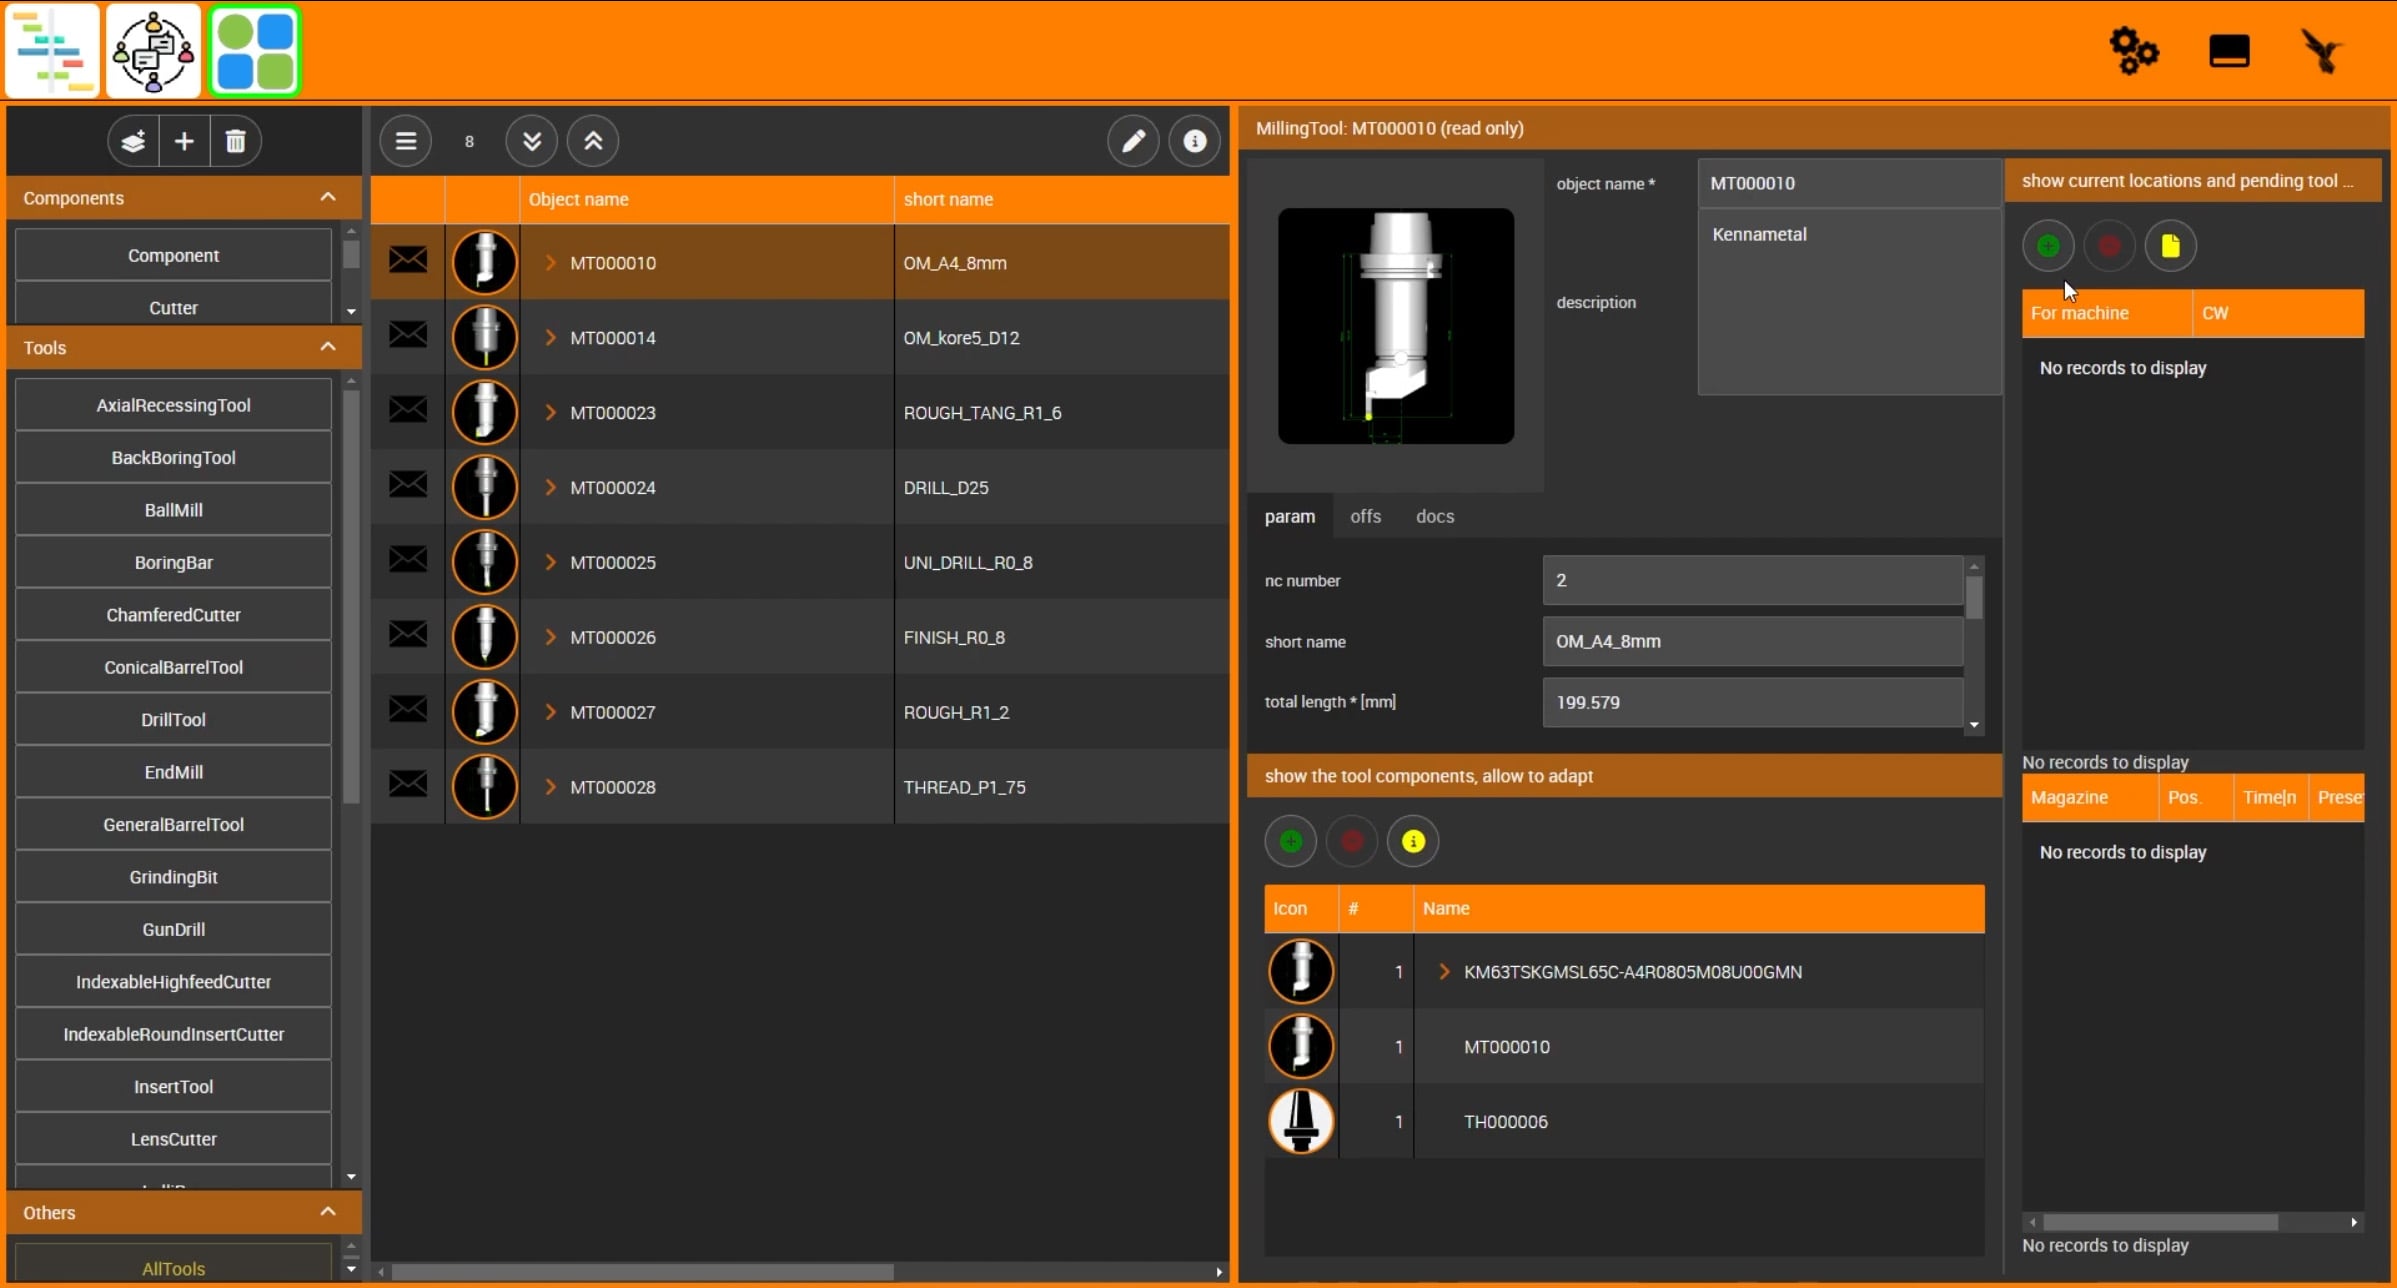Switch to the docs tab
Image resolution: width=2397 pixels, height=1288 pixels.
(x=1434, y=516)
